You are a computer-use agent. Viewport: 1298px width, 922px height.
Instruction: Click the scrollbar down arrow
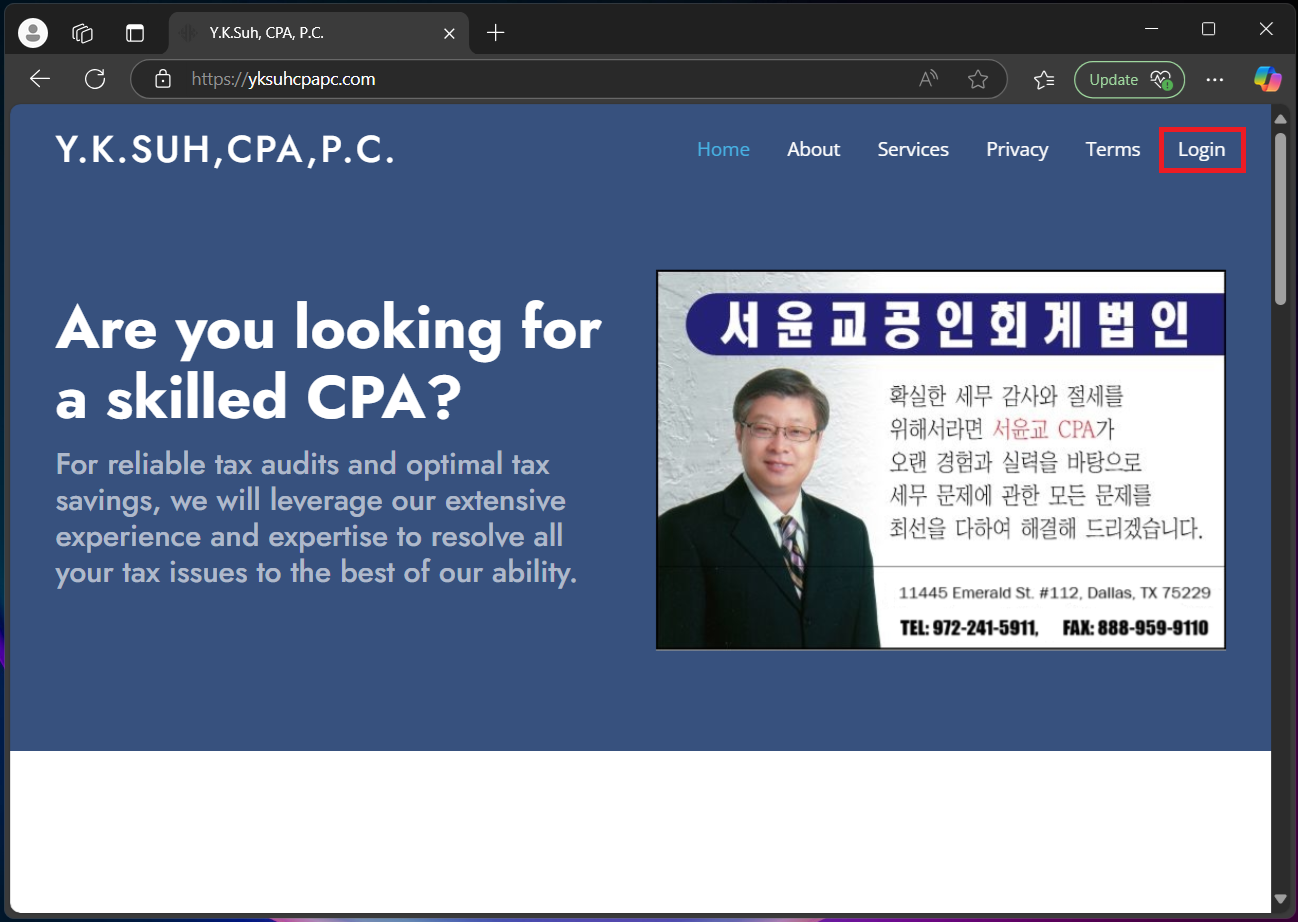tap(1280, 899)
